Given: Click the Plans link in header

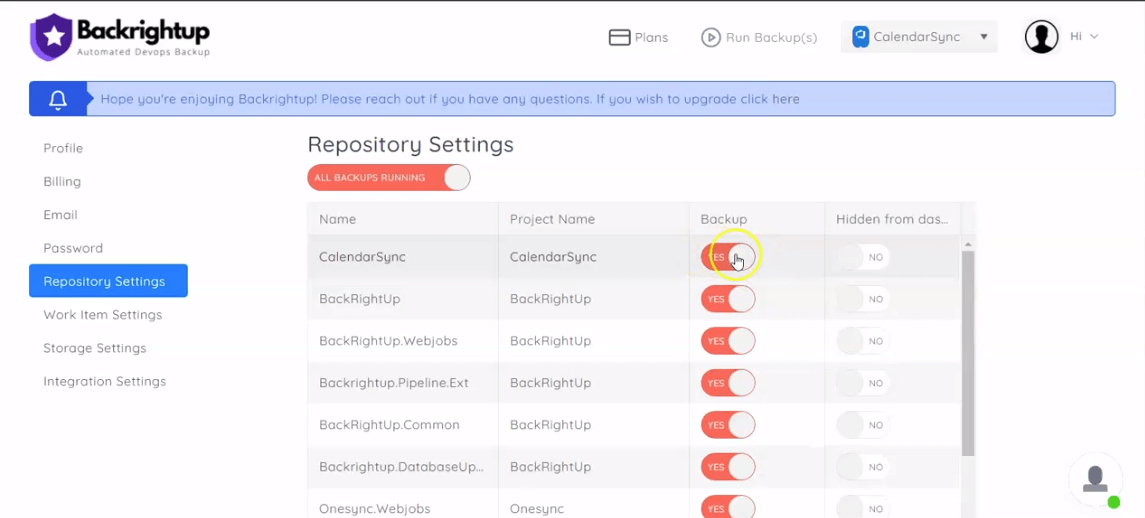Looking at the screenshot, I should coord(651,37).
